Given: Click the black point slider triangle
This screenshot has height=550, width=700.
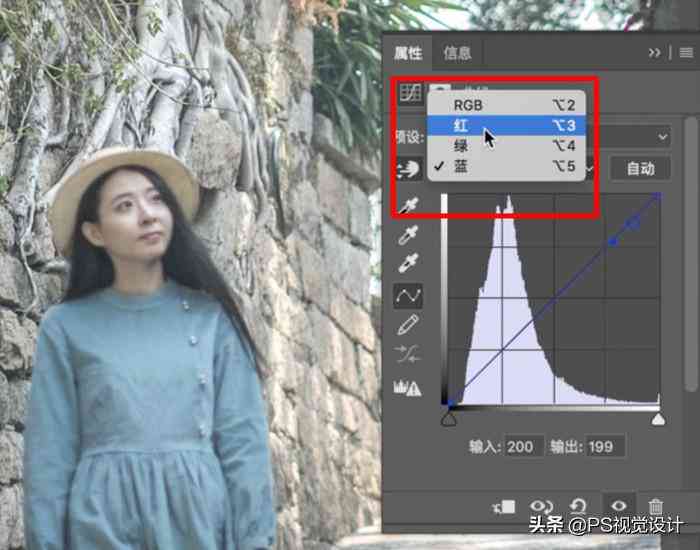Looking at the screenshot, I should click(449, 420).
